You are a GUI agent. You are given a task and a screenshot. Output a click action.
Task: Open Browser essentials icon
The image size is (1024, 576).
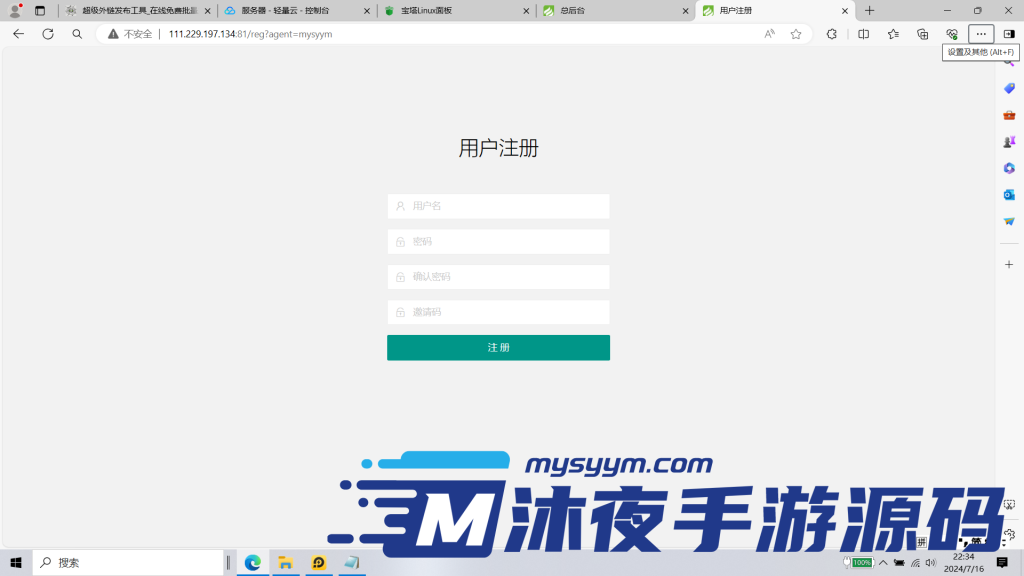(952, 34)
